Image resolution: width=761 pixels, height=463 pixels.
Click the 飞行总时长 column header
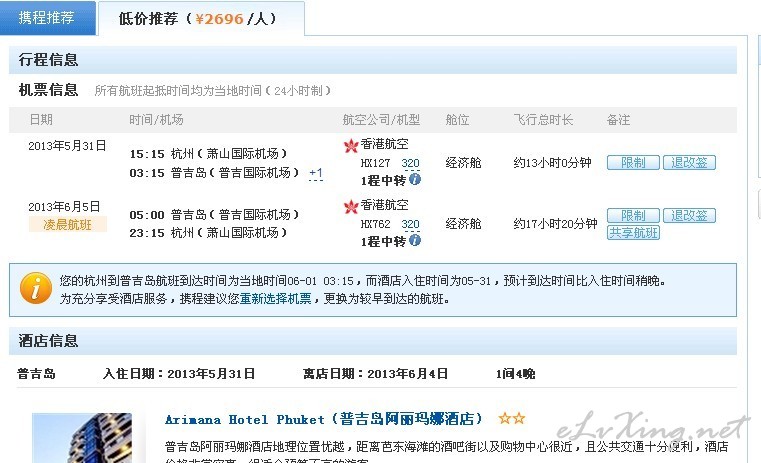coord(543,120)
